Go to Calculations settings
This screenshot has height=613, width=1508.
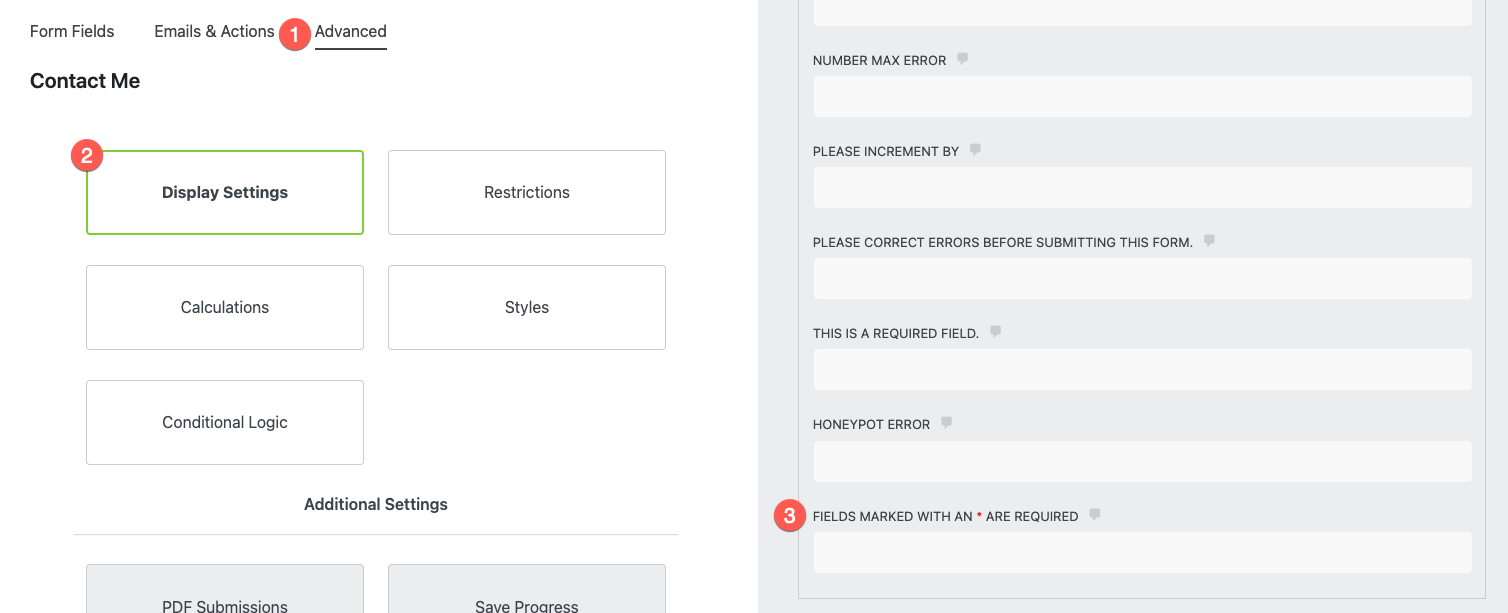[x=225, y=308]
